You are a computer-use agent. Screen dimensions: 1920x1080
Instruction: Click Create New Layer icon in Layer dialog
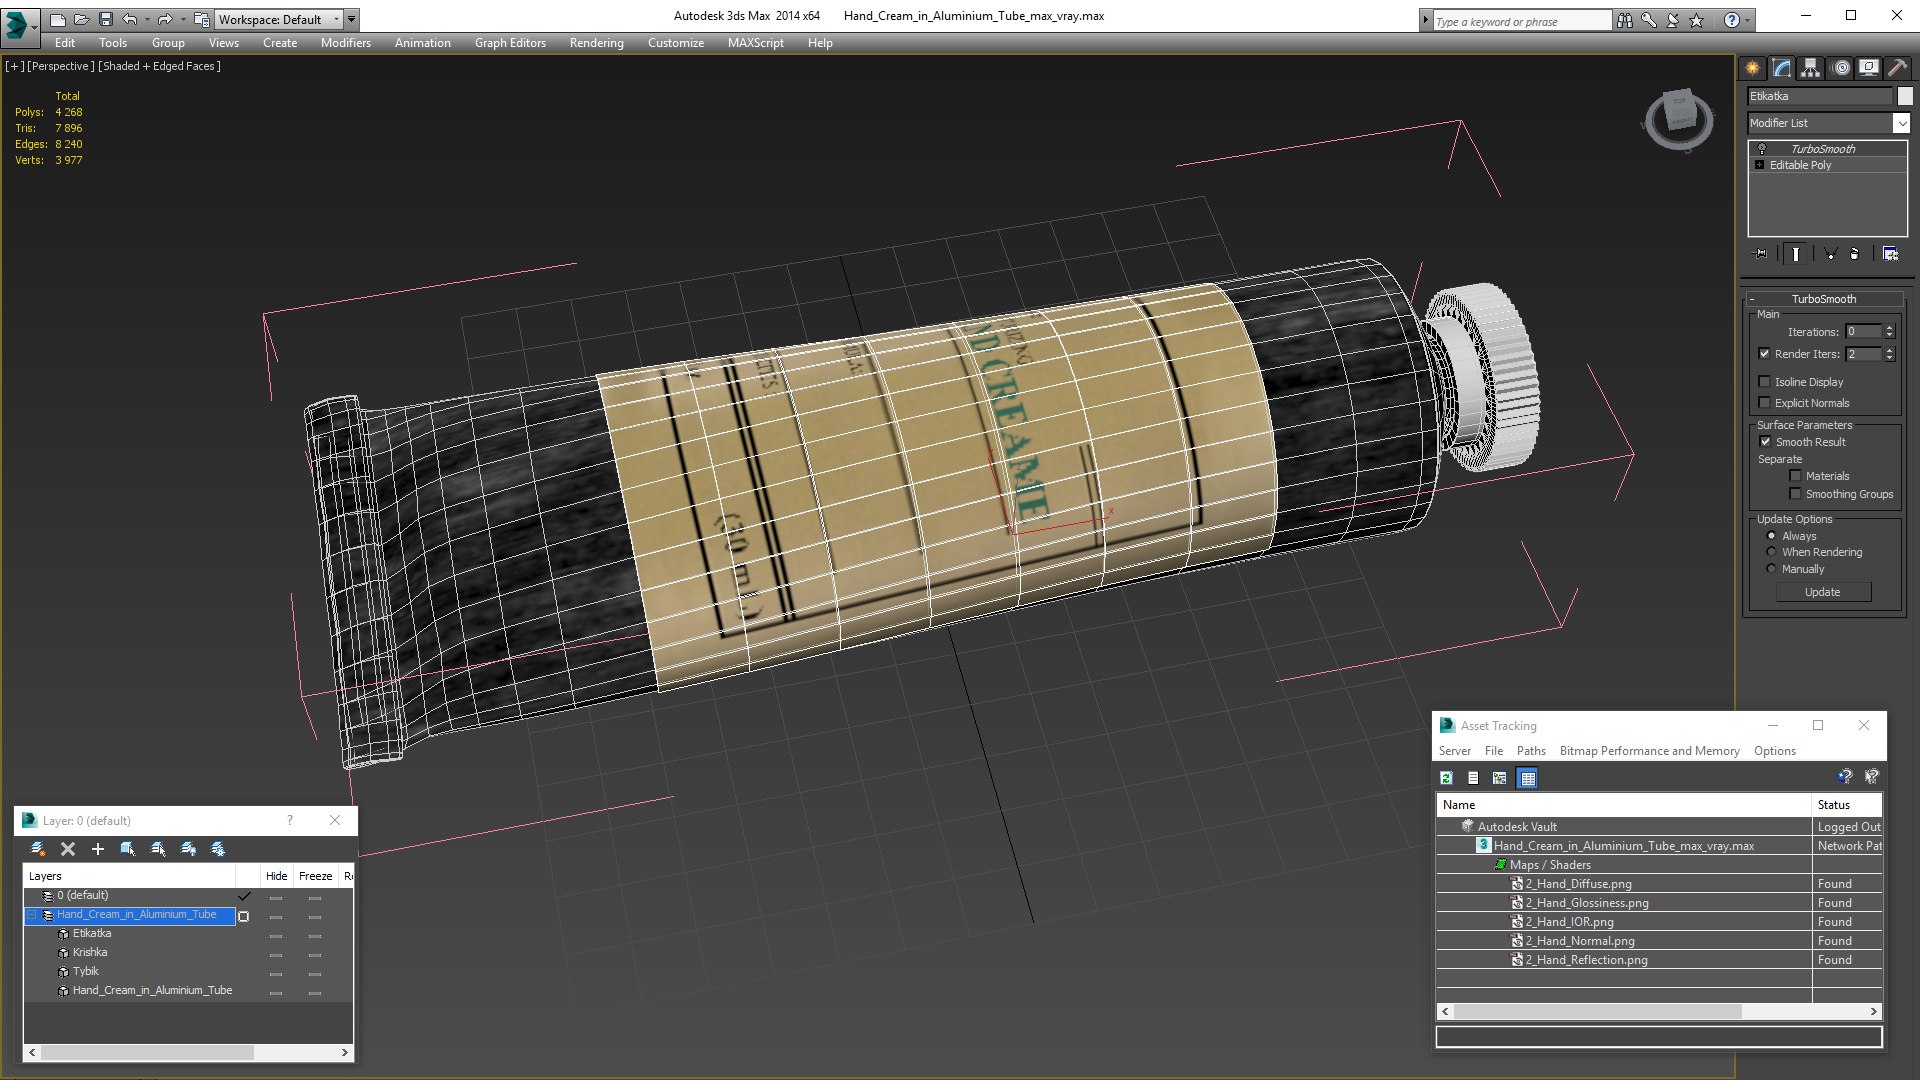point(38,849)
